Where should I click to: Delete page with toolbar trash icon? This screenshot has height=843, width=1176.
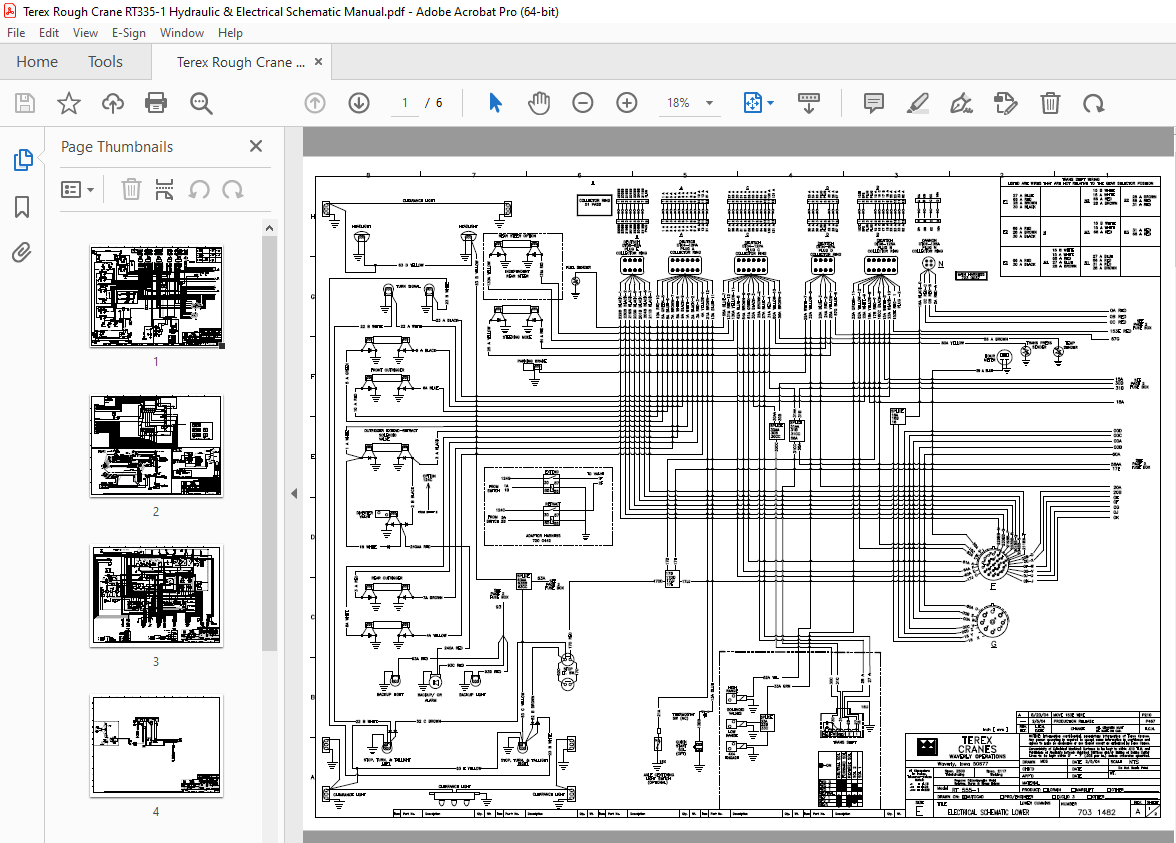[x=1050, y=103]
